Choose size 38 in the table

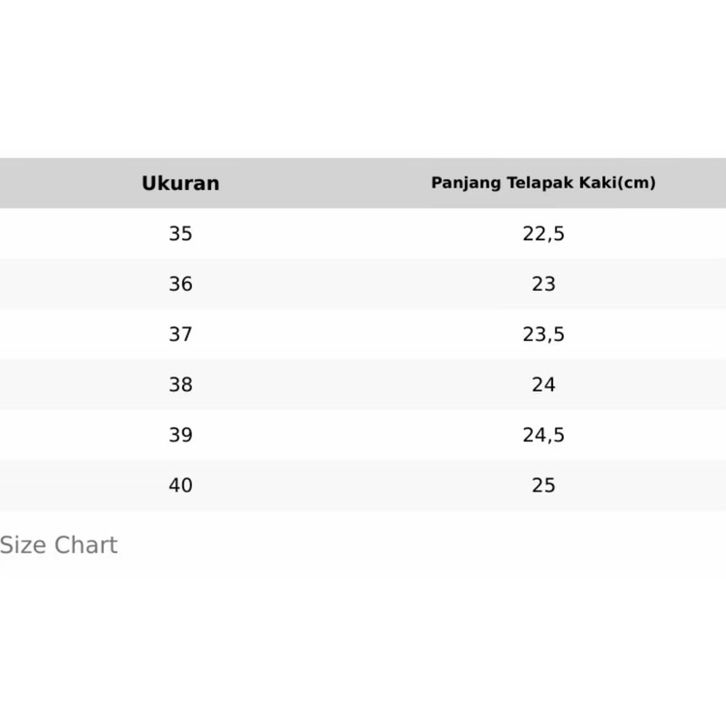pos(180,385)
